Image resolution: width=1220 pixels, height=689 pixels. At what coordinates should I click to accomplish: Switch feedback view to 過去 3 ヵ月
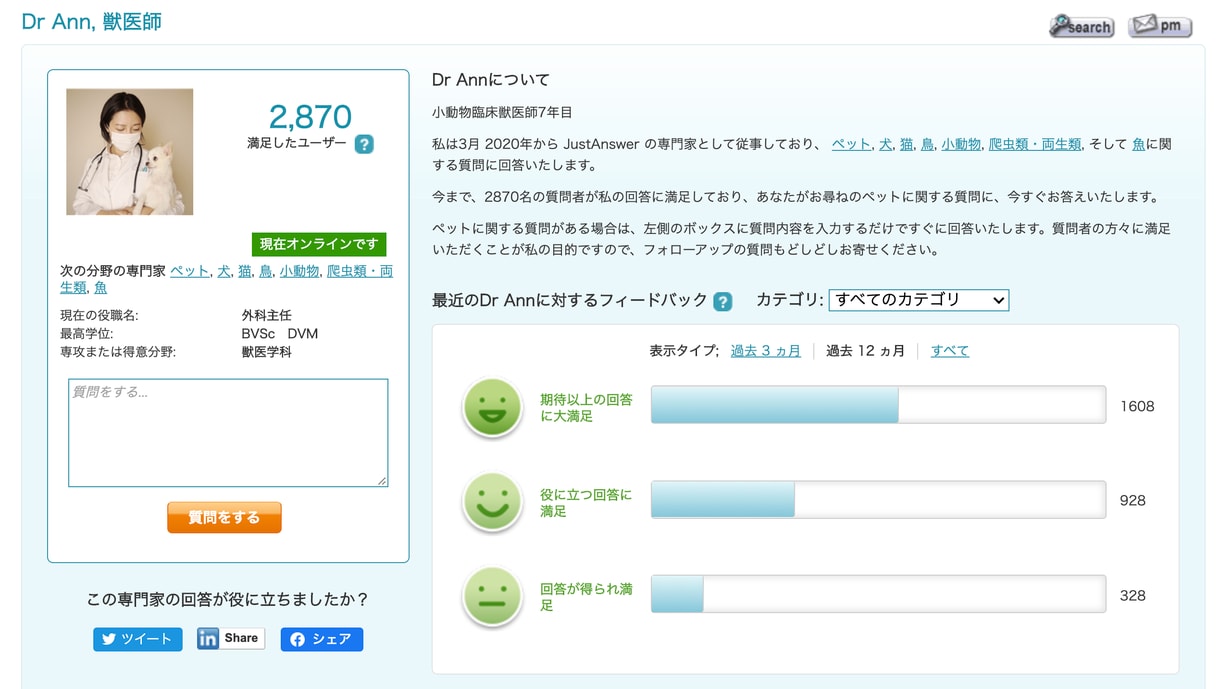pyautogui.click(x=766, y=351)
